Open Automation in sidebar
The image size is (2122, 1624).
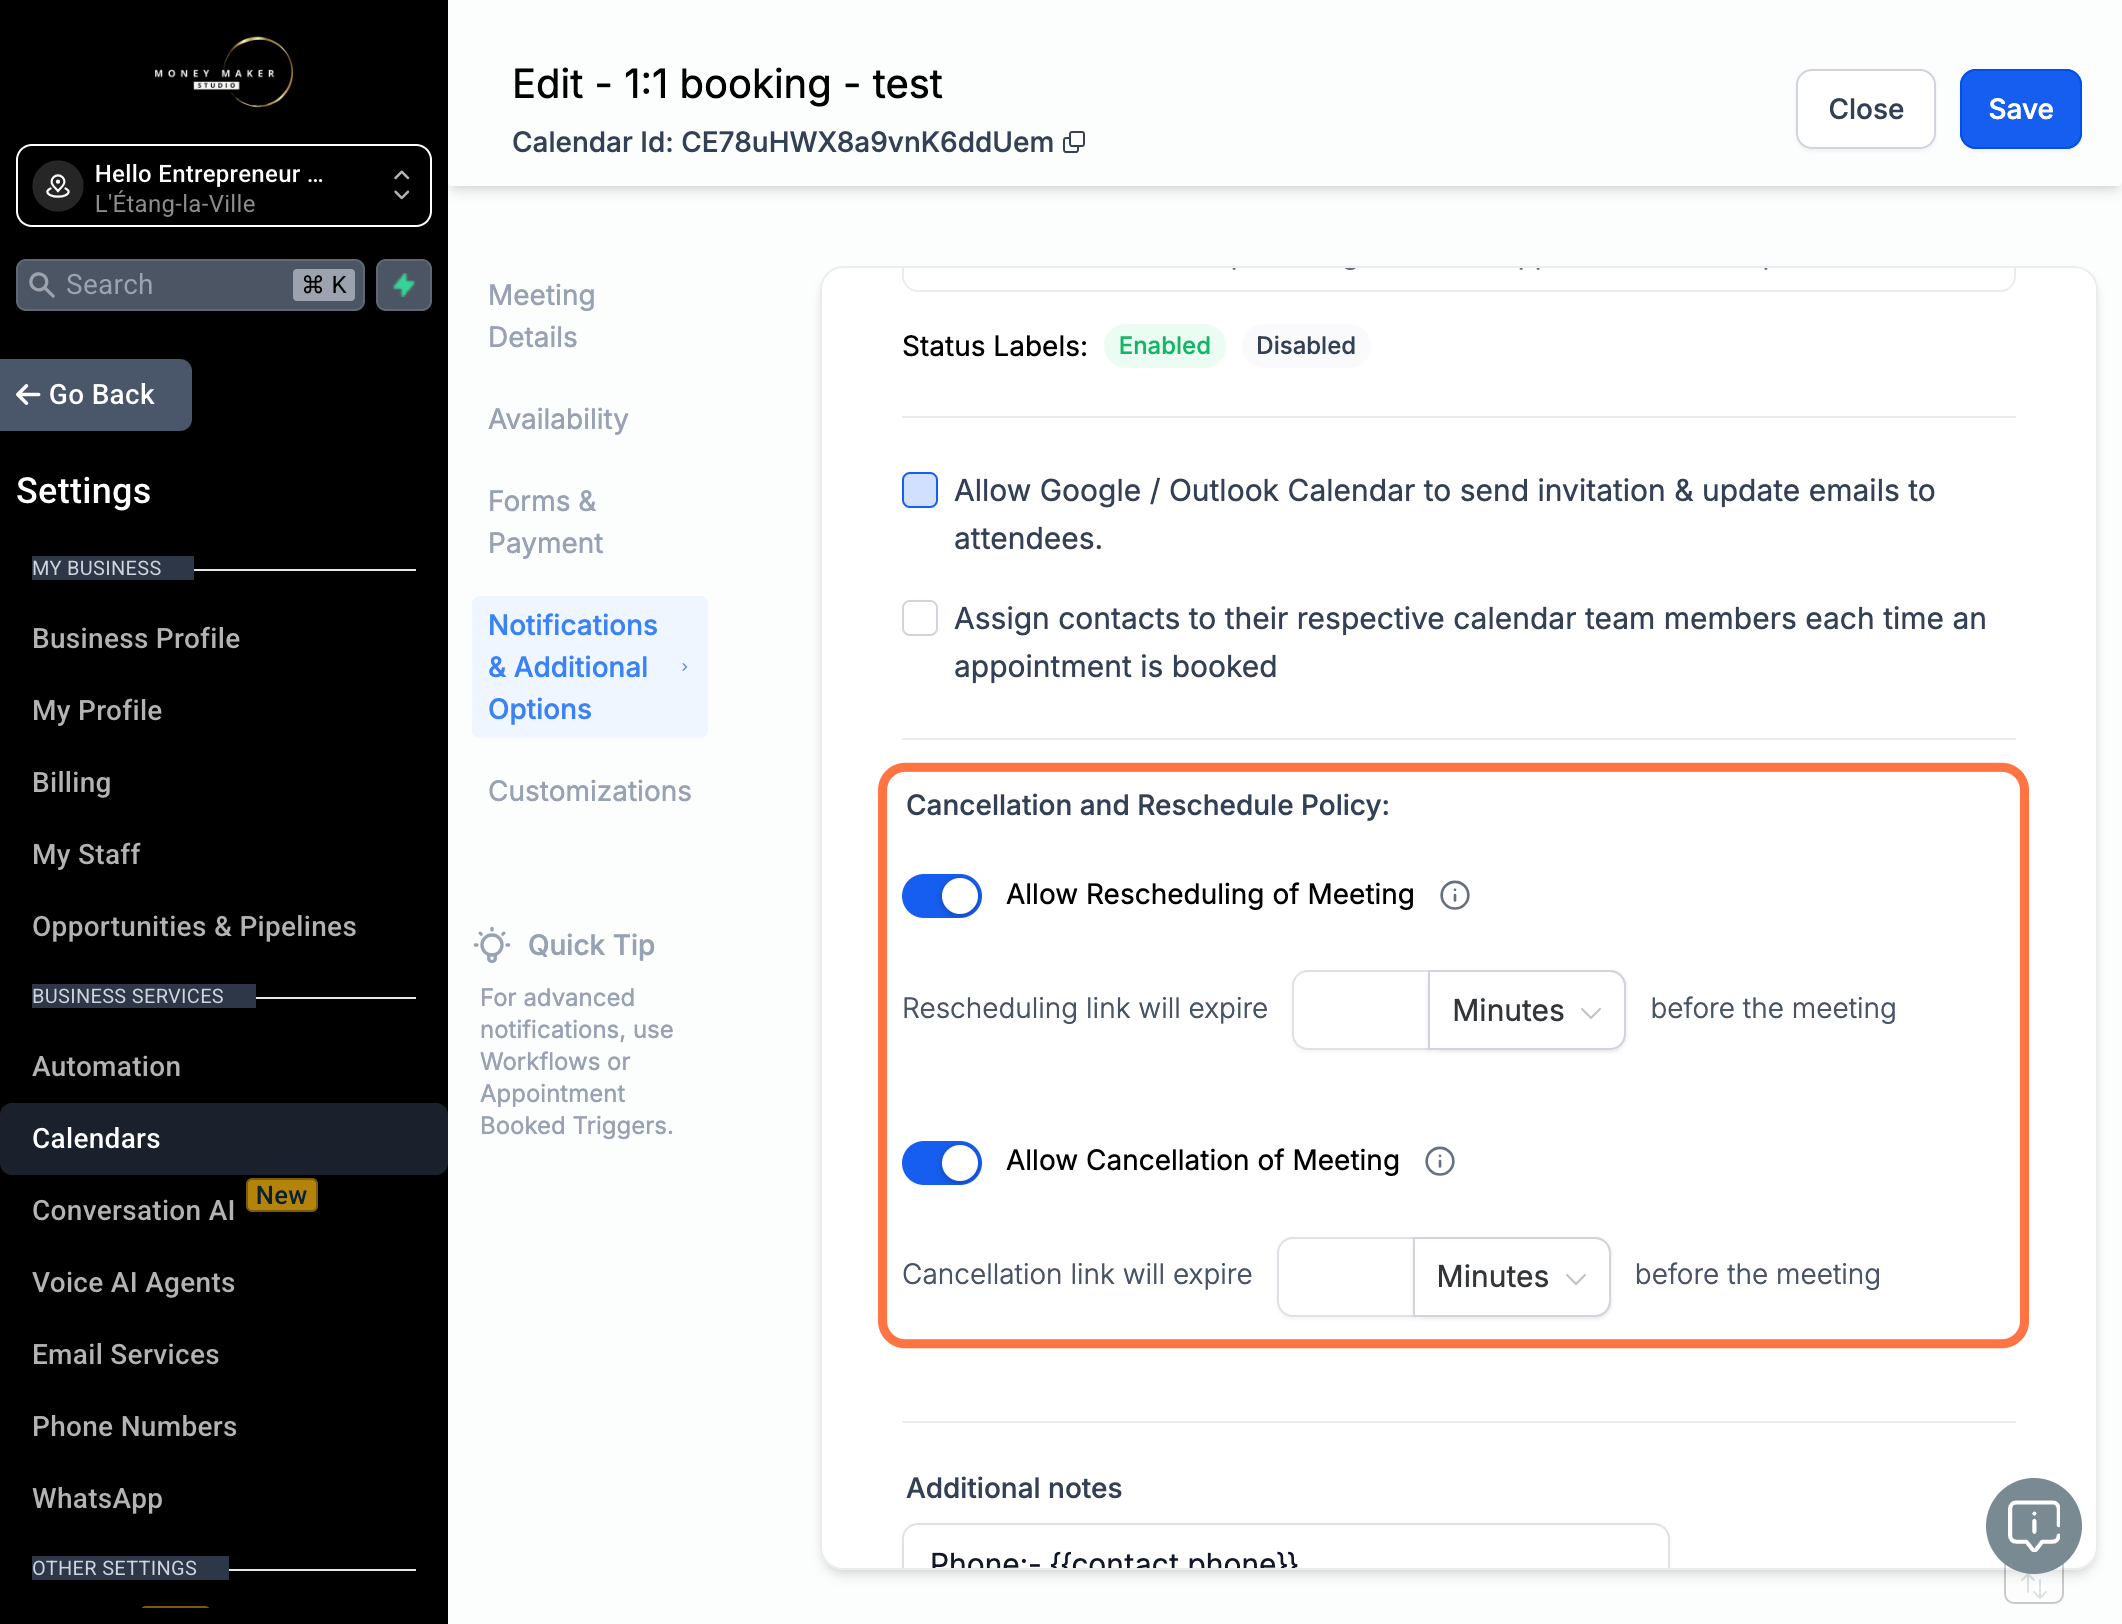[106, 1066]
